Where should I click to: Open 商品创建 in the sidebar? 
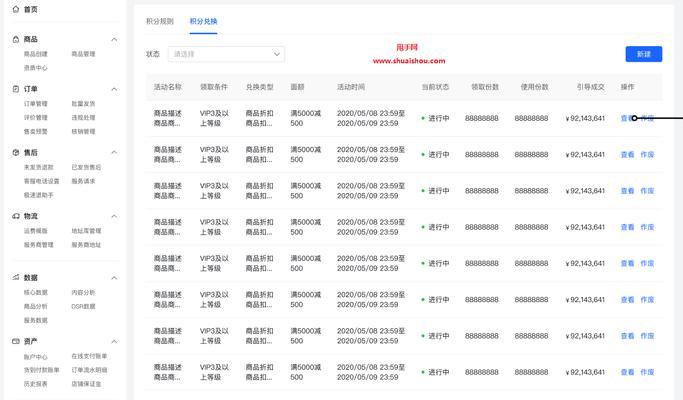point(36,54)
